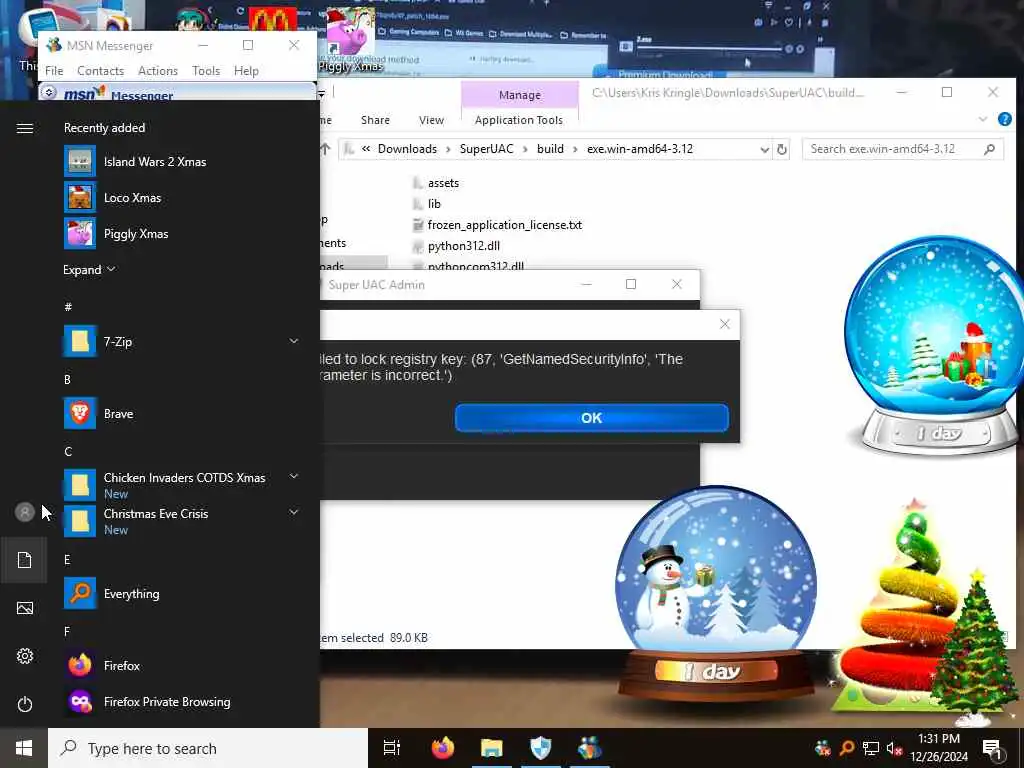Open the 7-Zip folder icon
Viewport: 1024px width, 768px height.
(x=80, y=342)
